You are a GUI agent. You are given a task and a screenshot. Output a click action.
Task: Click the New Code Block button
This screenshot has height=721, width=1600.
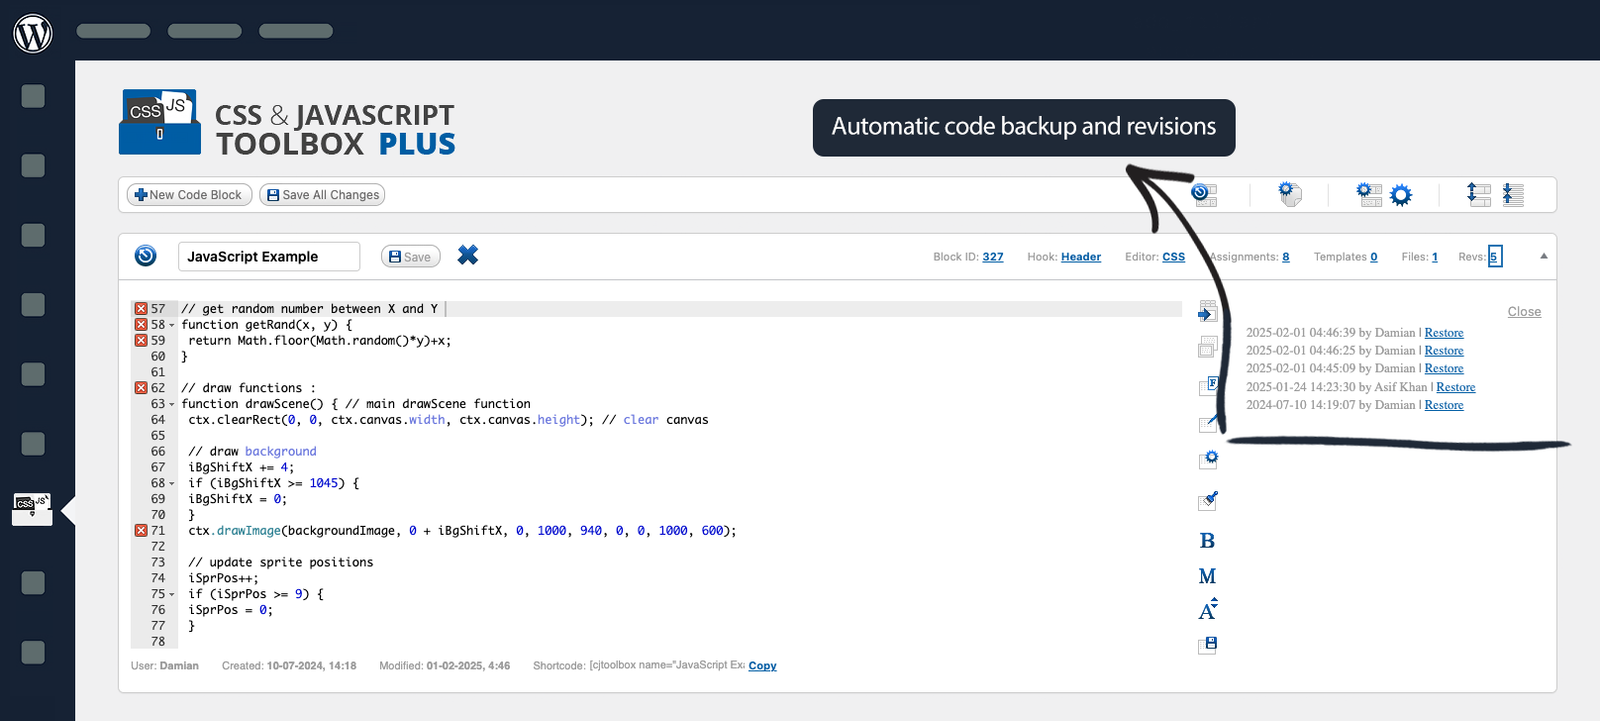click(189, 195)
